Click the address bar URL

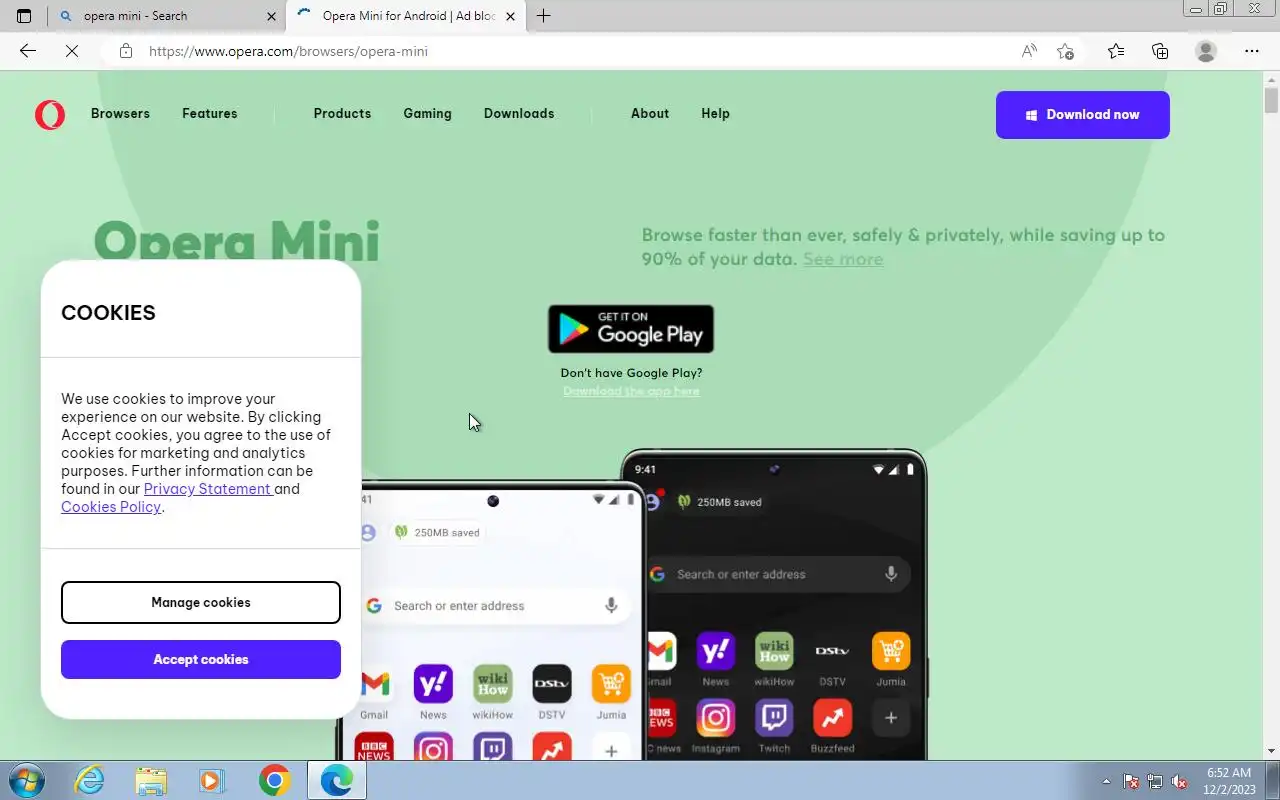point(288,51)
